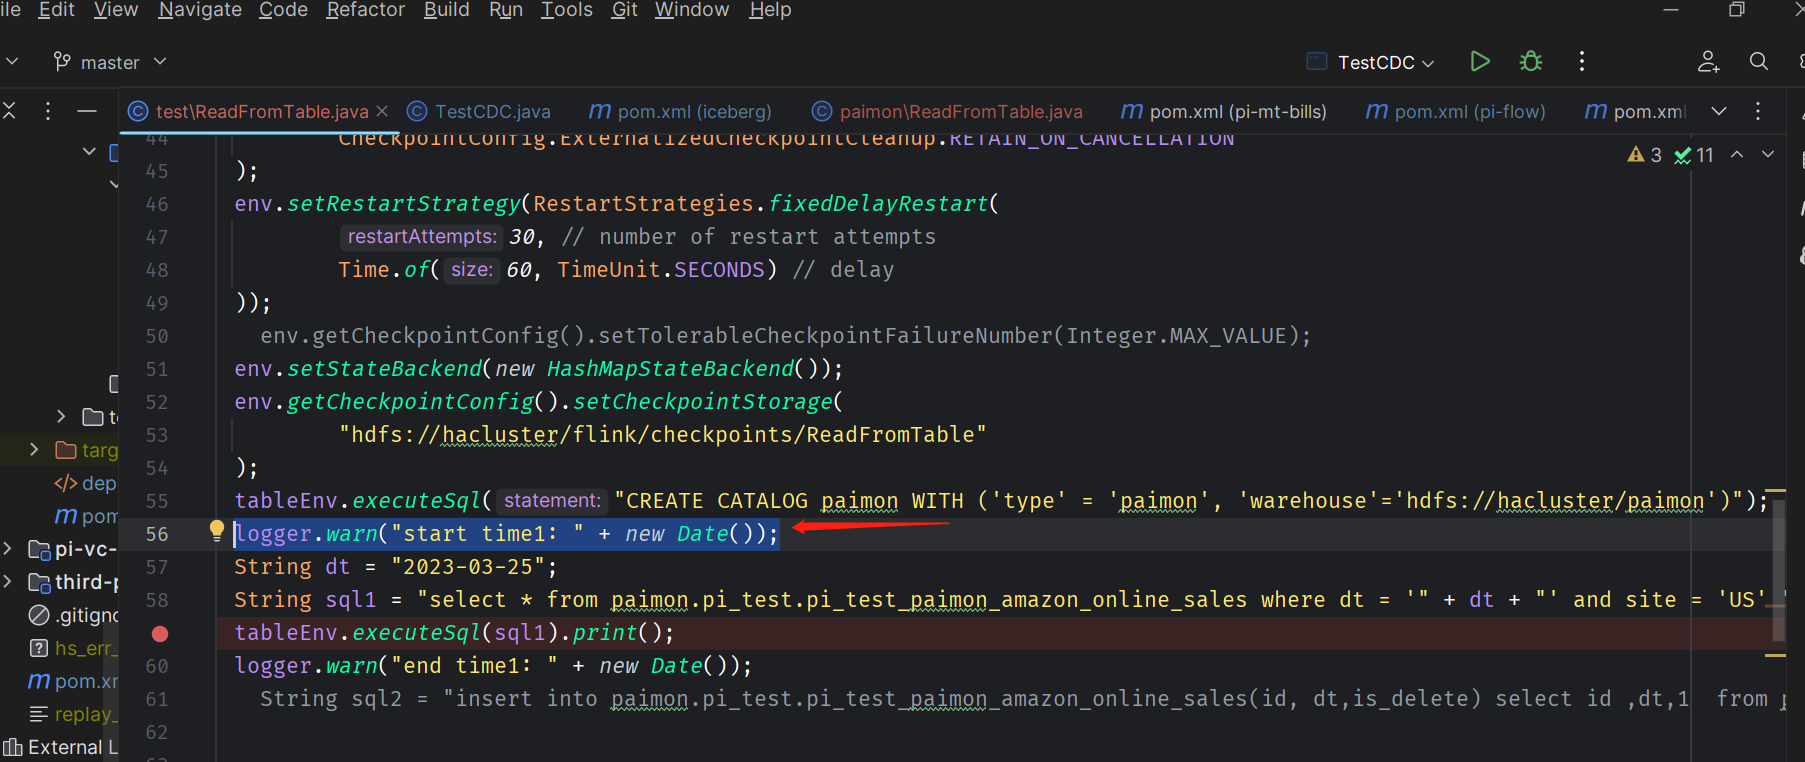Go to next highlighted error arrow

coord(1768,154)
